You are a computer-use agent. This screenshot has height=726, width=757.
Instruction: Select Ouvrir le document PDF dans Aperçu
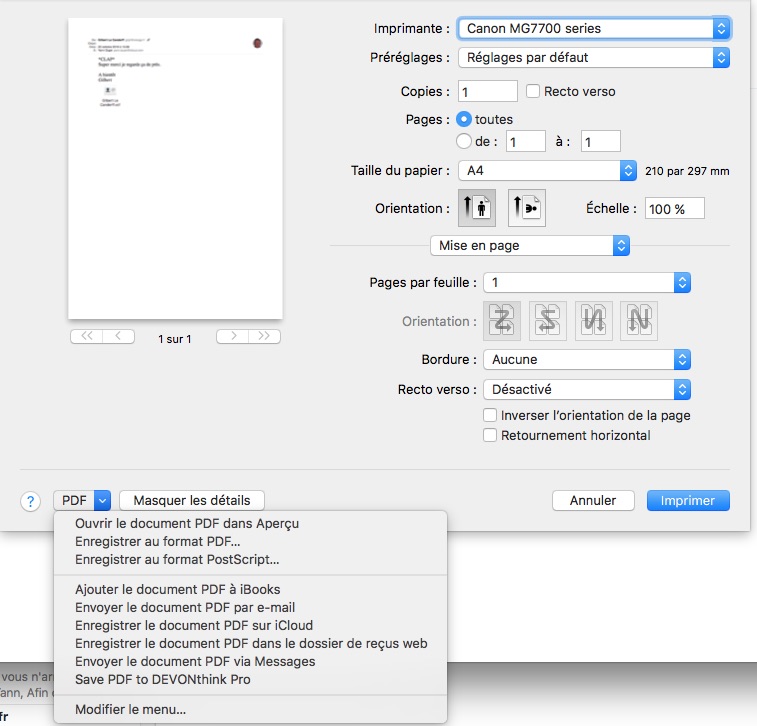(x=186, y=523)
